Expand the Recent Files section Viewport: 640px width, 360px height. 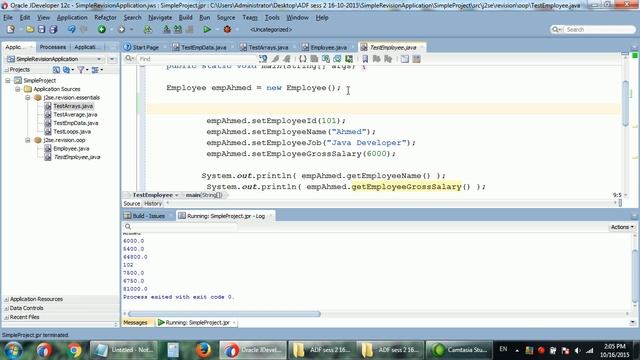[7, 317]
